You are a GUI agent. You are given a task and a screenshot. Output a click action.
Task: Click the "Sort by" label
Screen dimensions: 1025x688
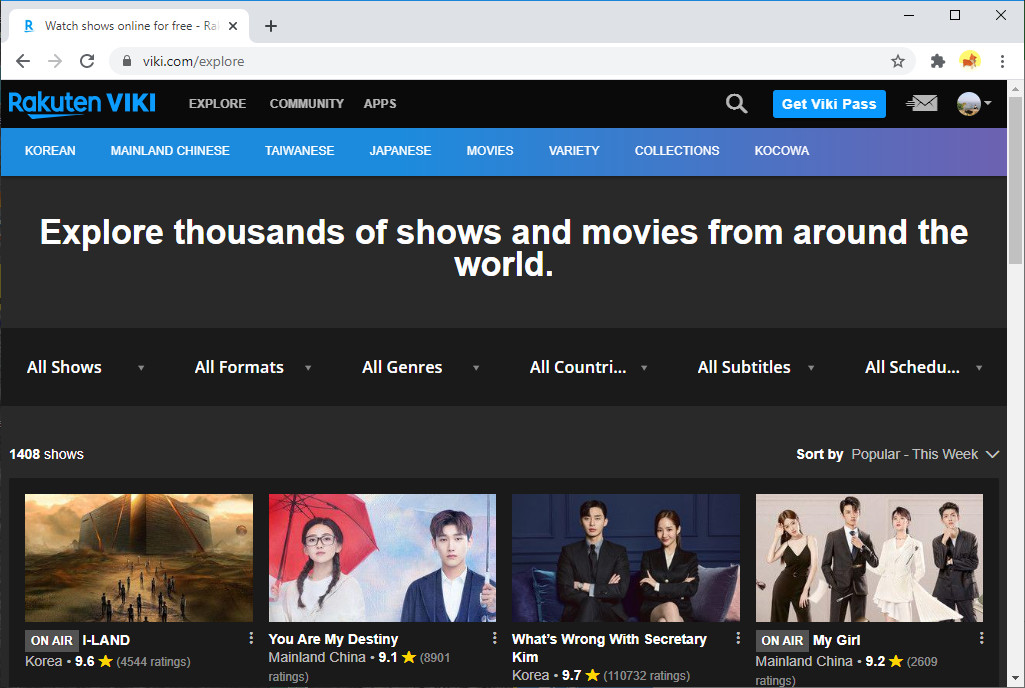[x=820, y=455]
